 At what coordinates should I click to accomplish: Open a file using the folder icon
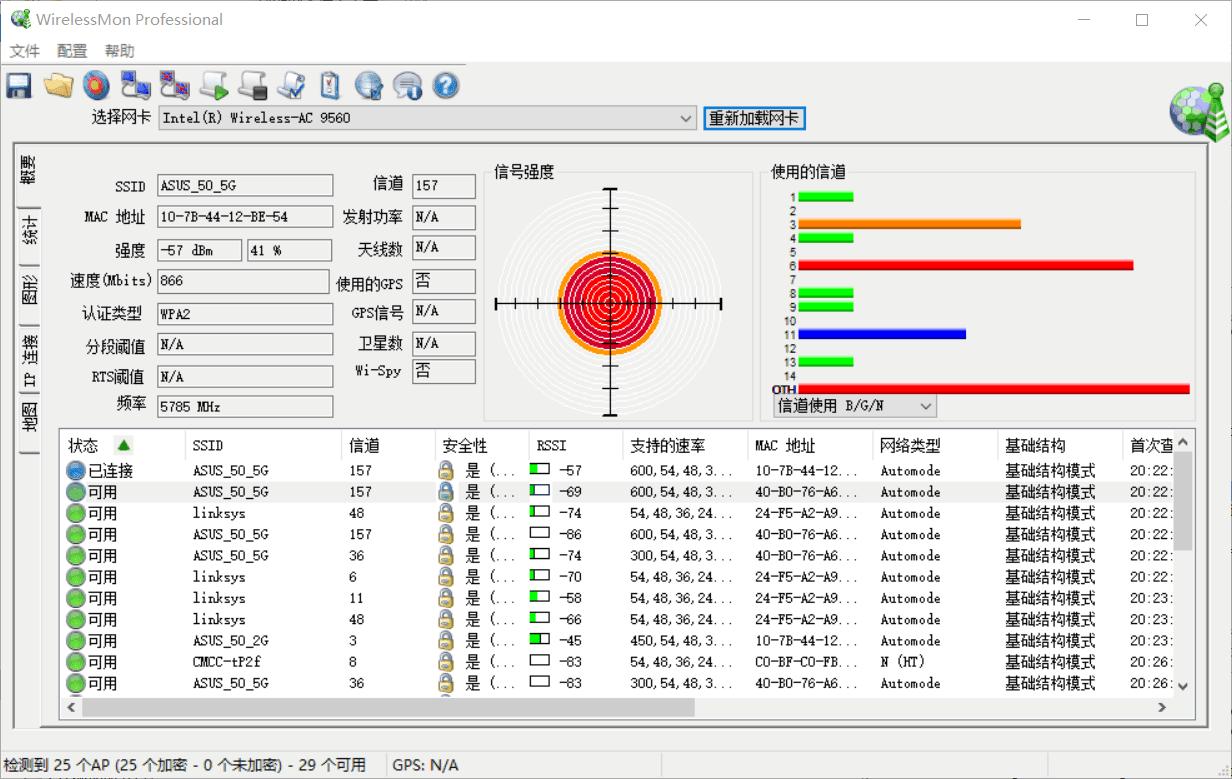[57, 85]
